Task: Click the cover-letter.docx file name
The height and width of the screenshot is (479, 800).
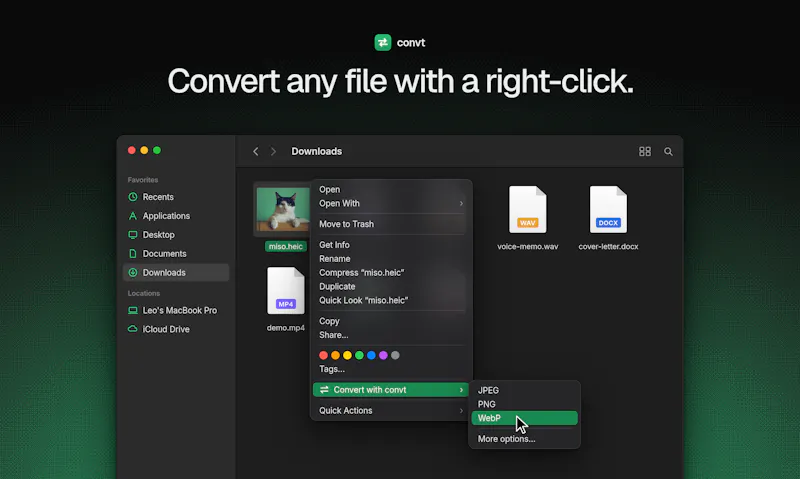Action: pos(608,246)
